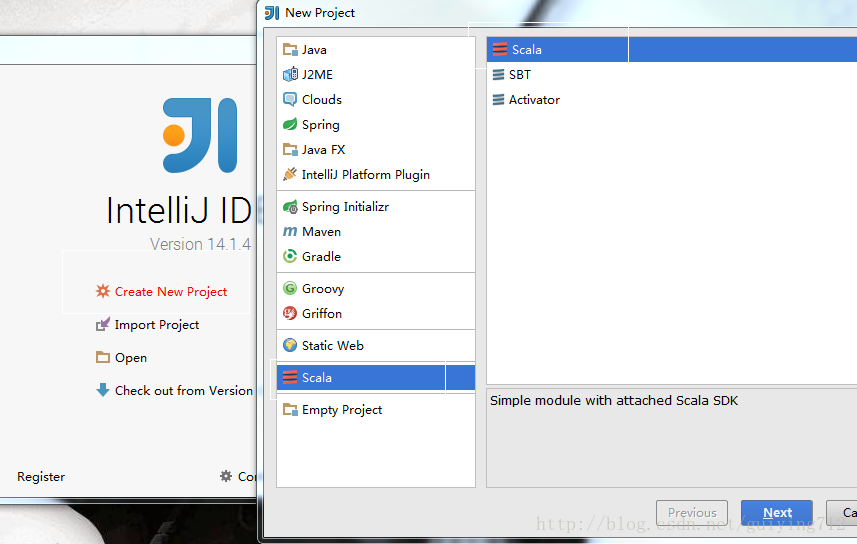Select Scala category in left list

click(x=375, y=377)
